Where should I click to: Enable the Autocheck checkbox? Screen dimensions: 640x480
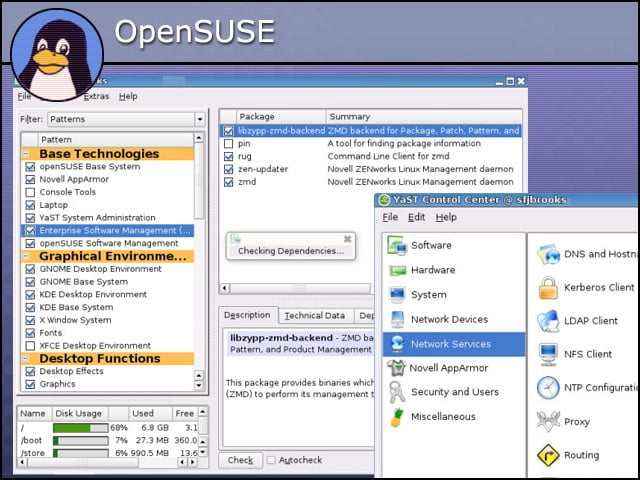click(271, 460)
